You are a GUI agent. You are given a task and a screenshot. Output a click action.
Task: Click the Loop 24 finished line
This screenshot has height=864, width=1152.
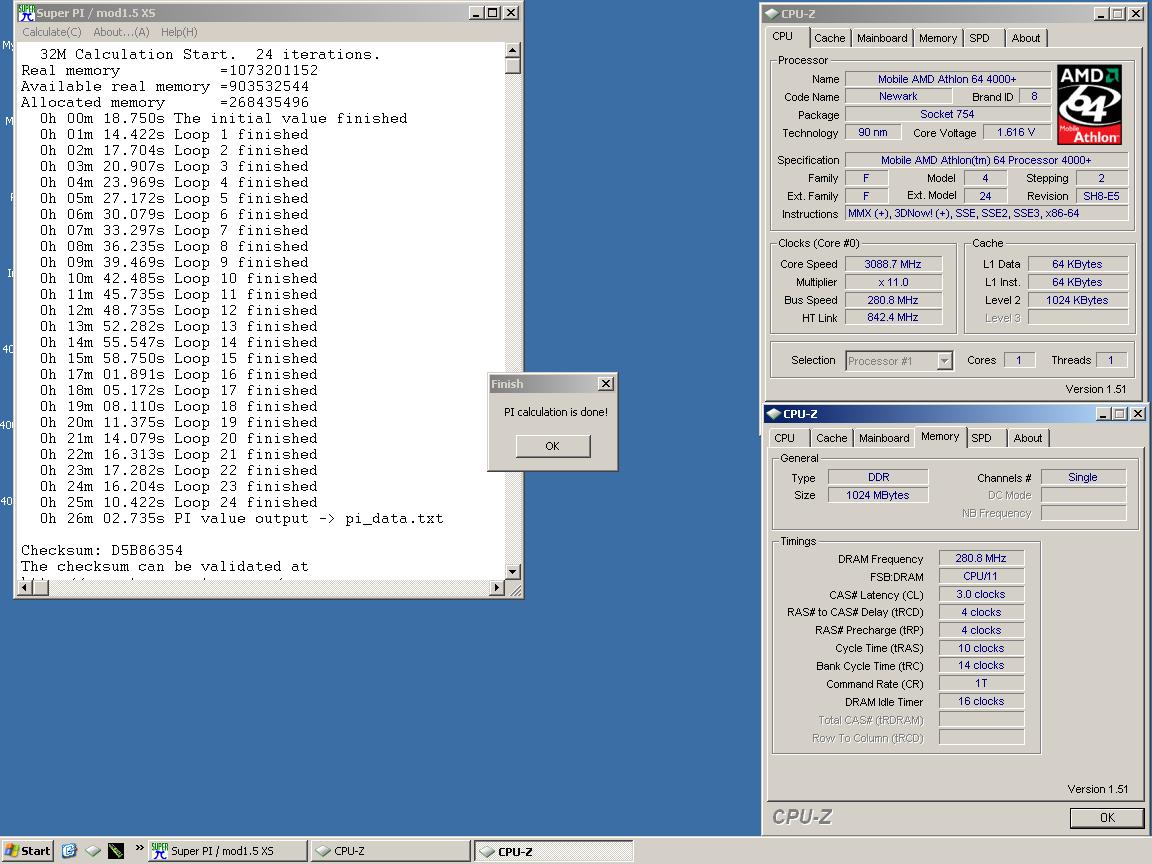coord(179,503)
